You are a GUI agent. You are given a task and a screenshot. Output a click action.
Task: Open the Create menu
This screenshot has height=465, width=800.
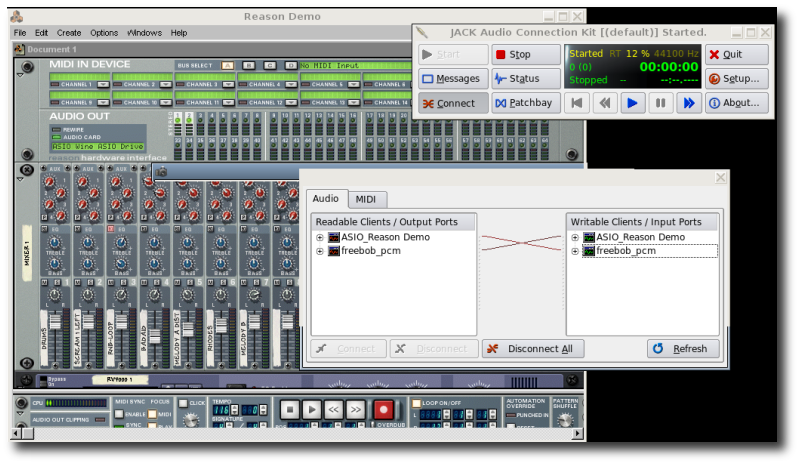[69, 33]
